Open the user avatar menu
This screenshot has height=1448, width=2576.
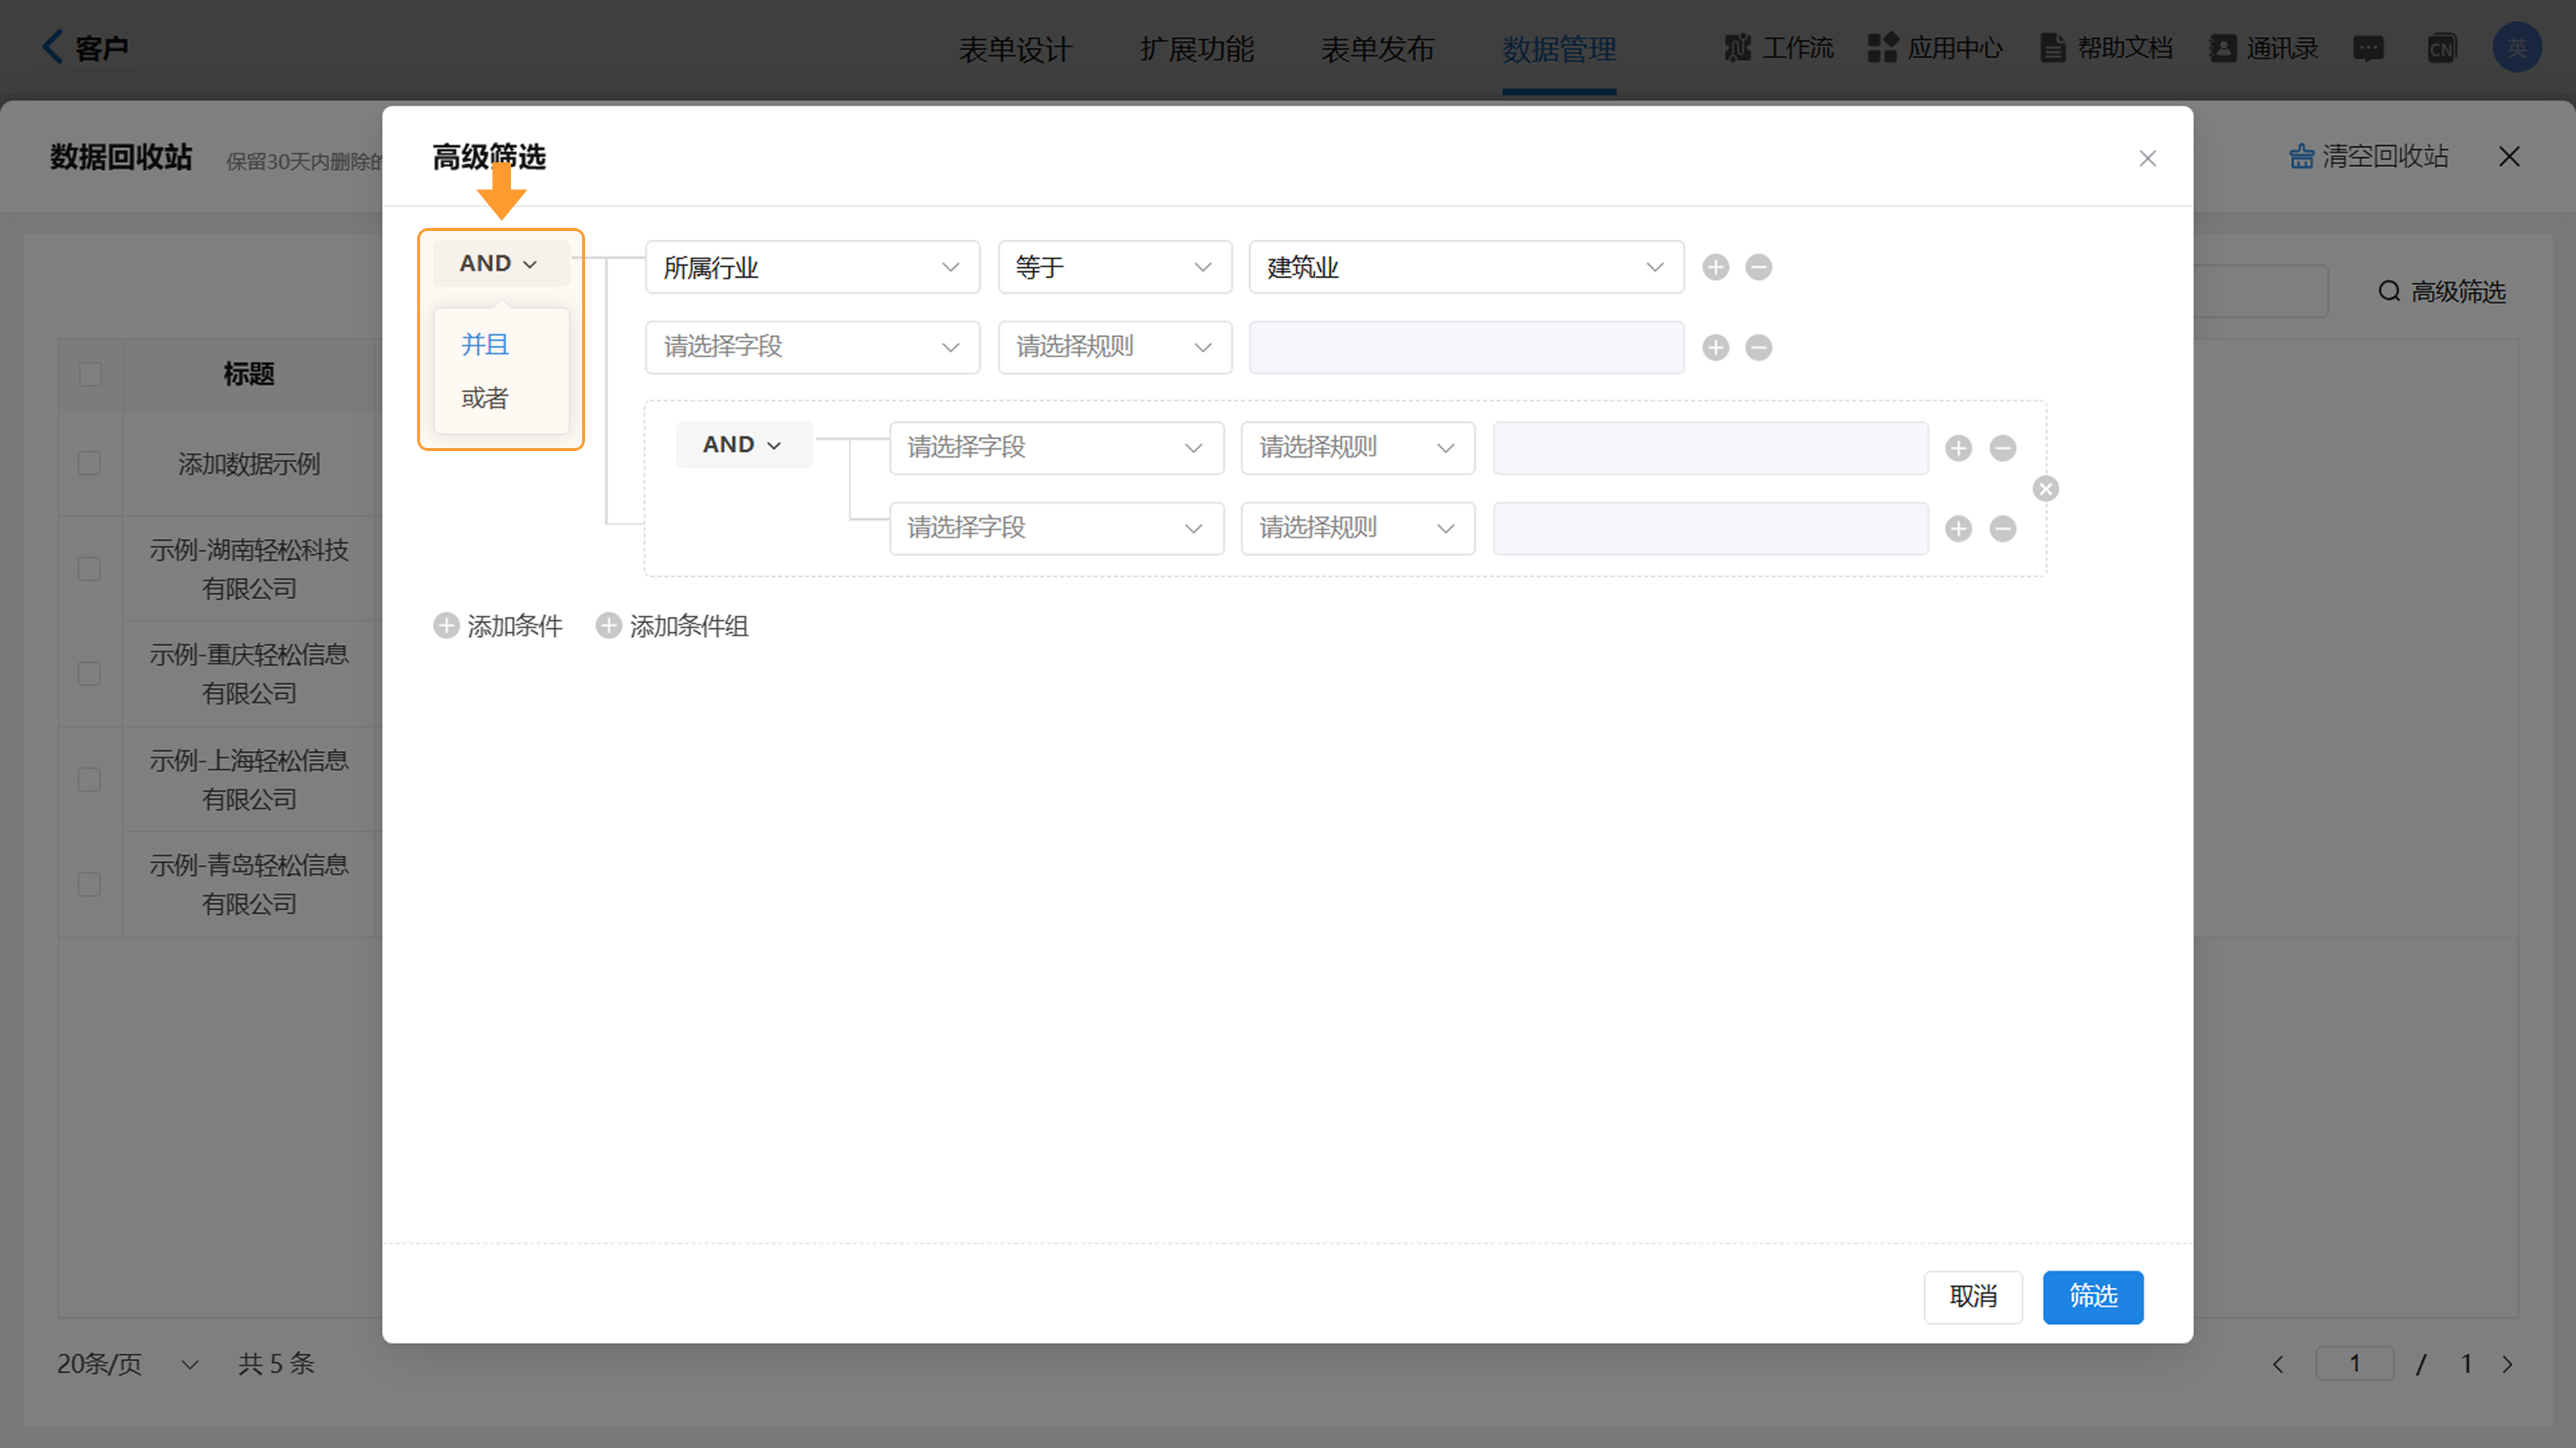2517,47
